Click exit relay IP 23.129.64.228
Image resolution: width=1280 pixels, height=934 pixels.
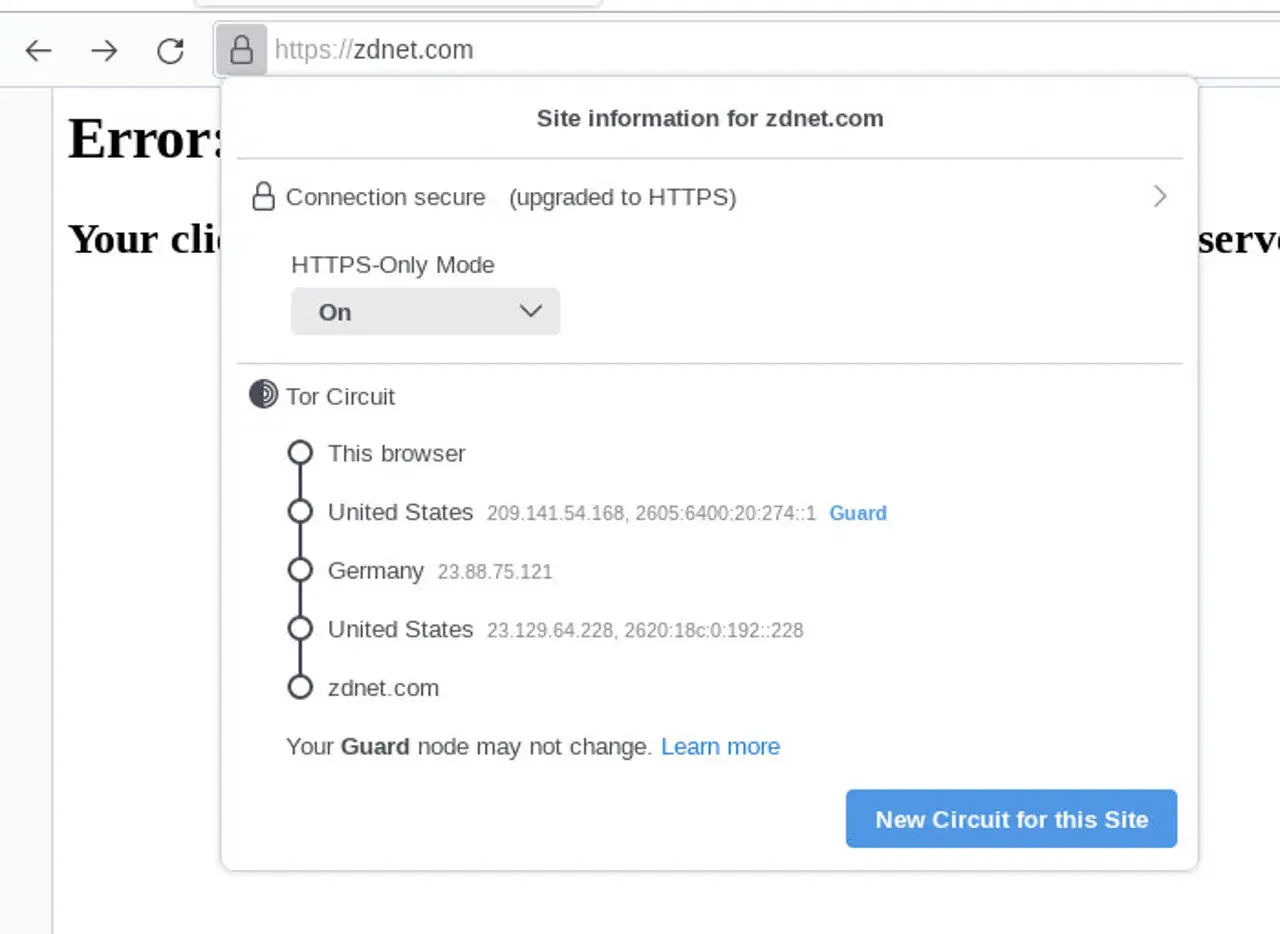(x=550, y=630)
